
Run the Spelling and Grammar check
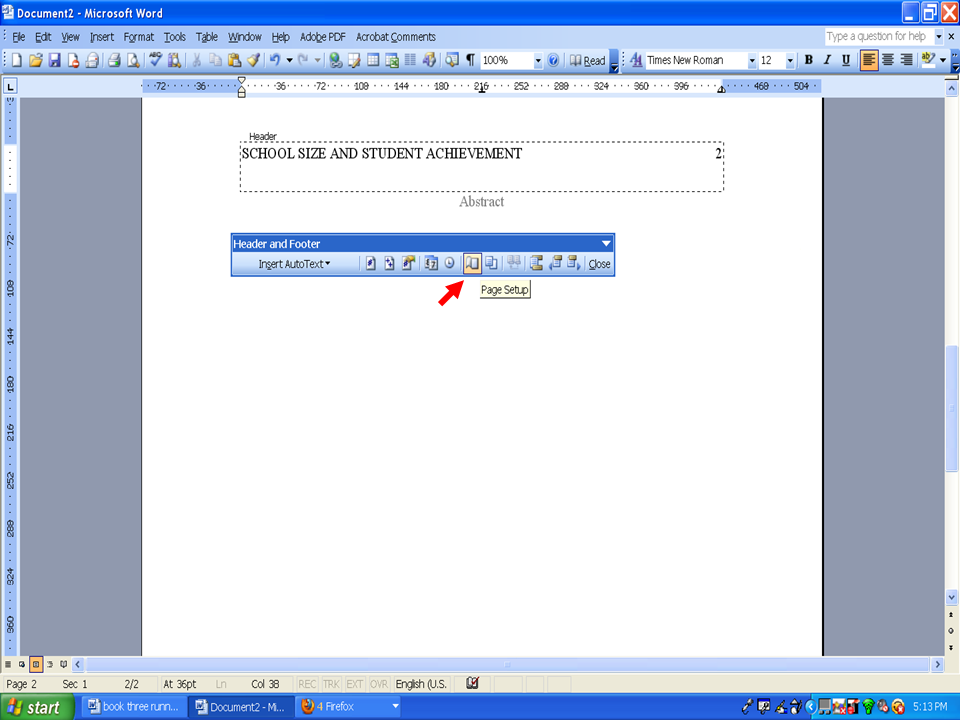pos(156,60)
